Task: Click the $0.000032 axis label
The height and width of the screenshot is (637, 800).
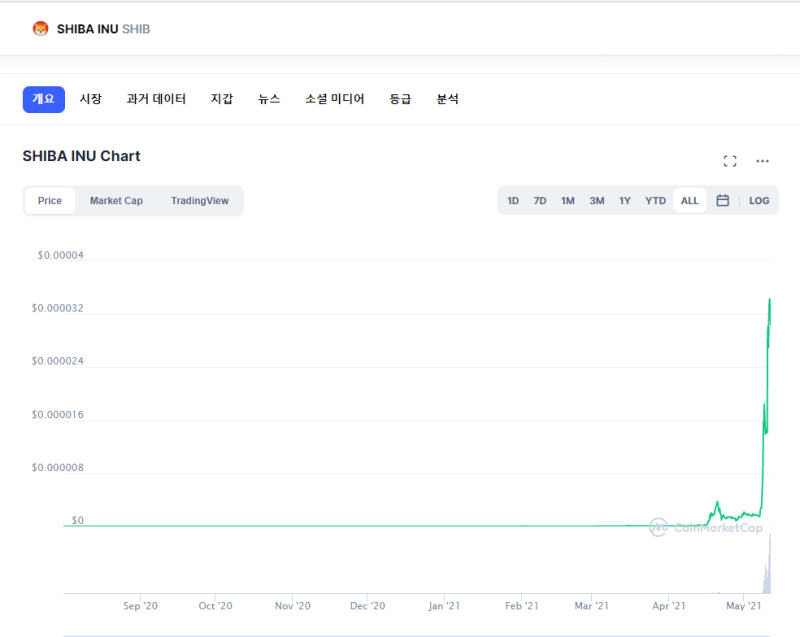Action: pyautogui.click(x=57, y=308)
